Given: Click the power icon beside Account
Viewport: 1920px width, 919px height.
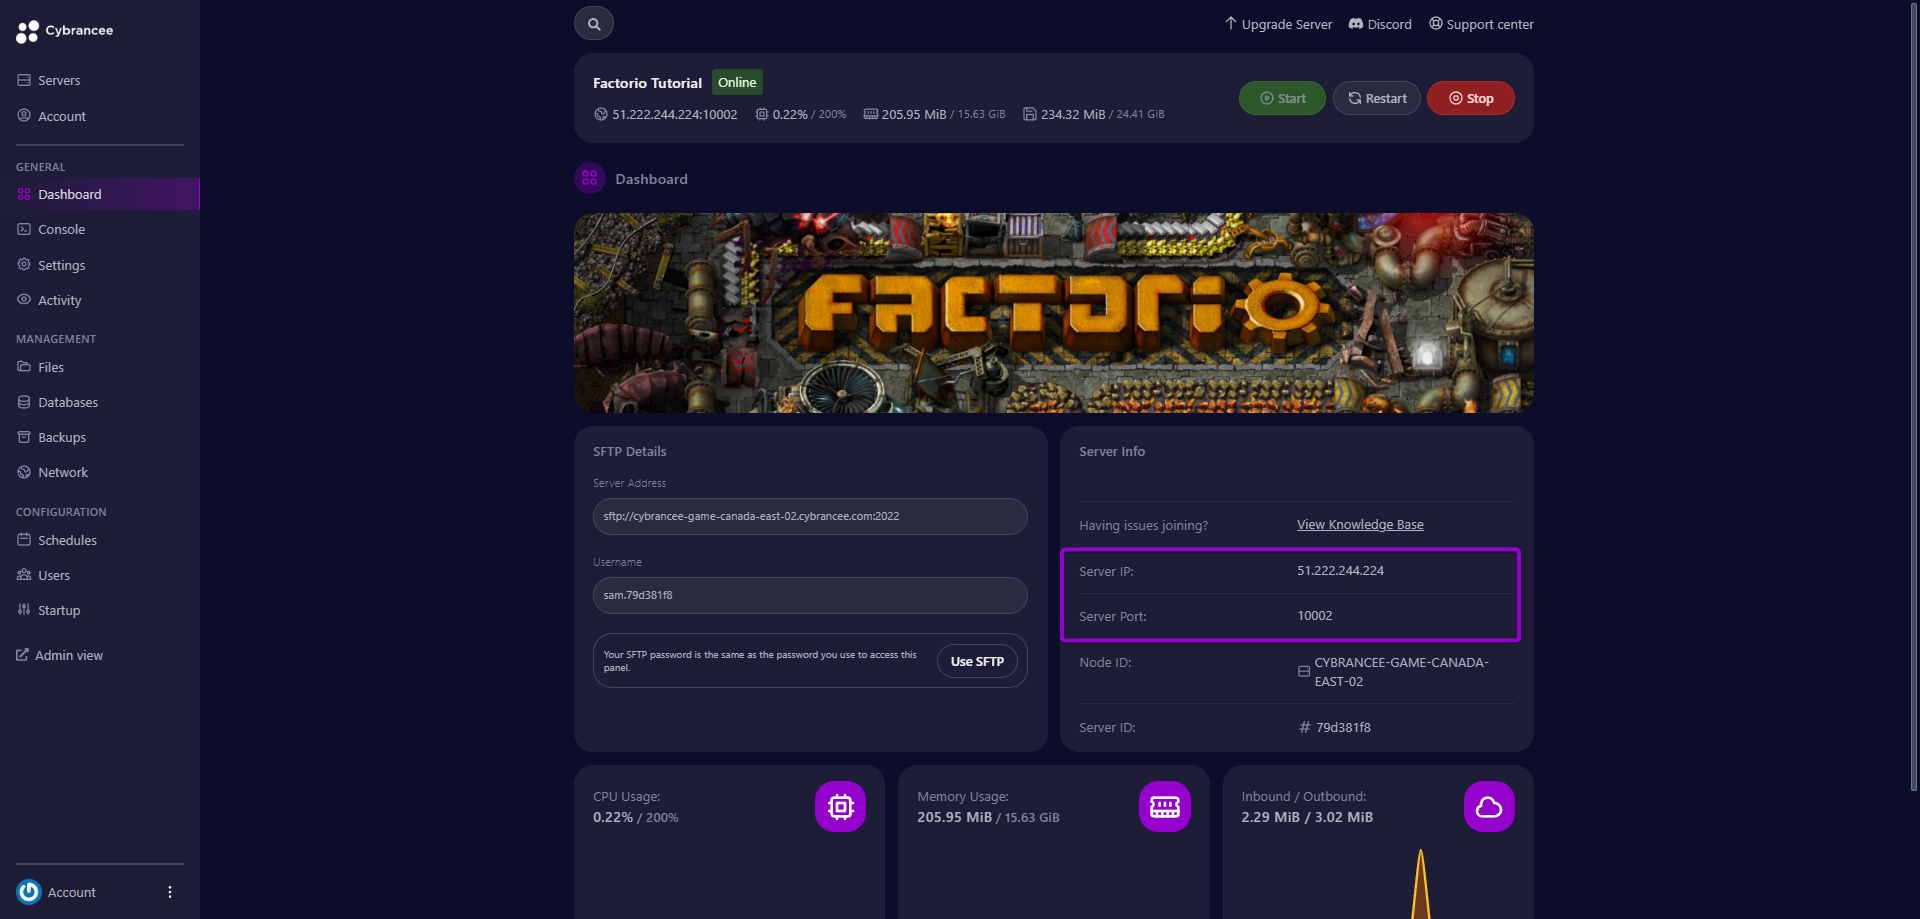Looking at the screenshot, I should pyautogui.click(x=29, y=892).
